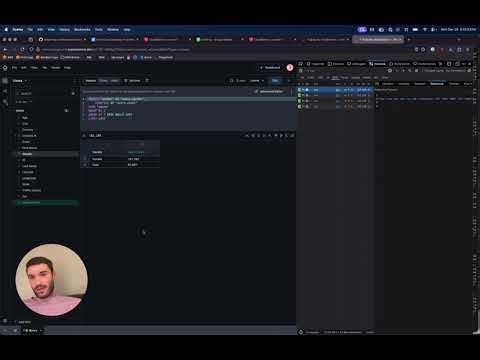Click the blue Run button
The width and height of the screenshot is (480, 360).
[x=275, y=81]
